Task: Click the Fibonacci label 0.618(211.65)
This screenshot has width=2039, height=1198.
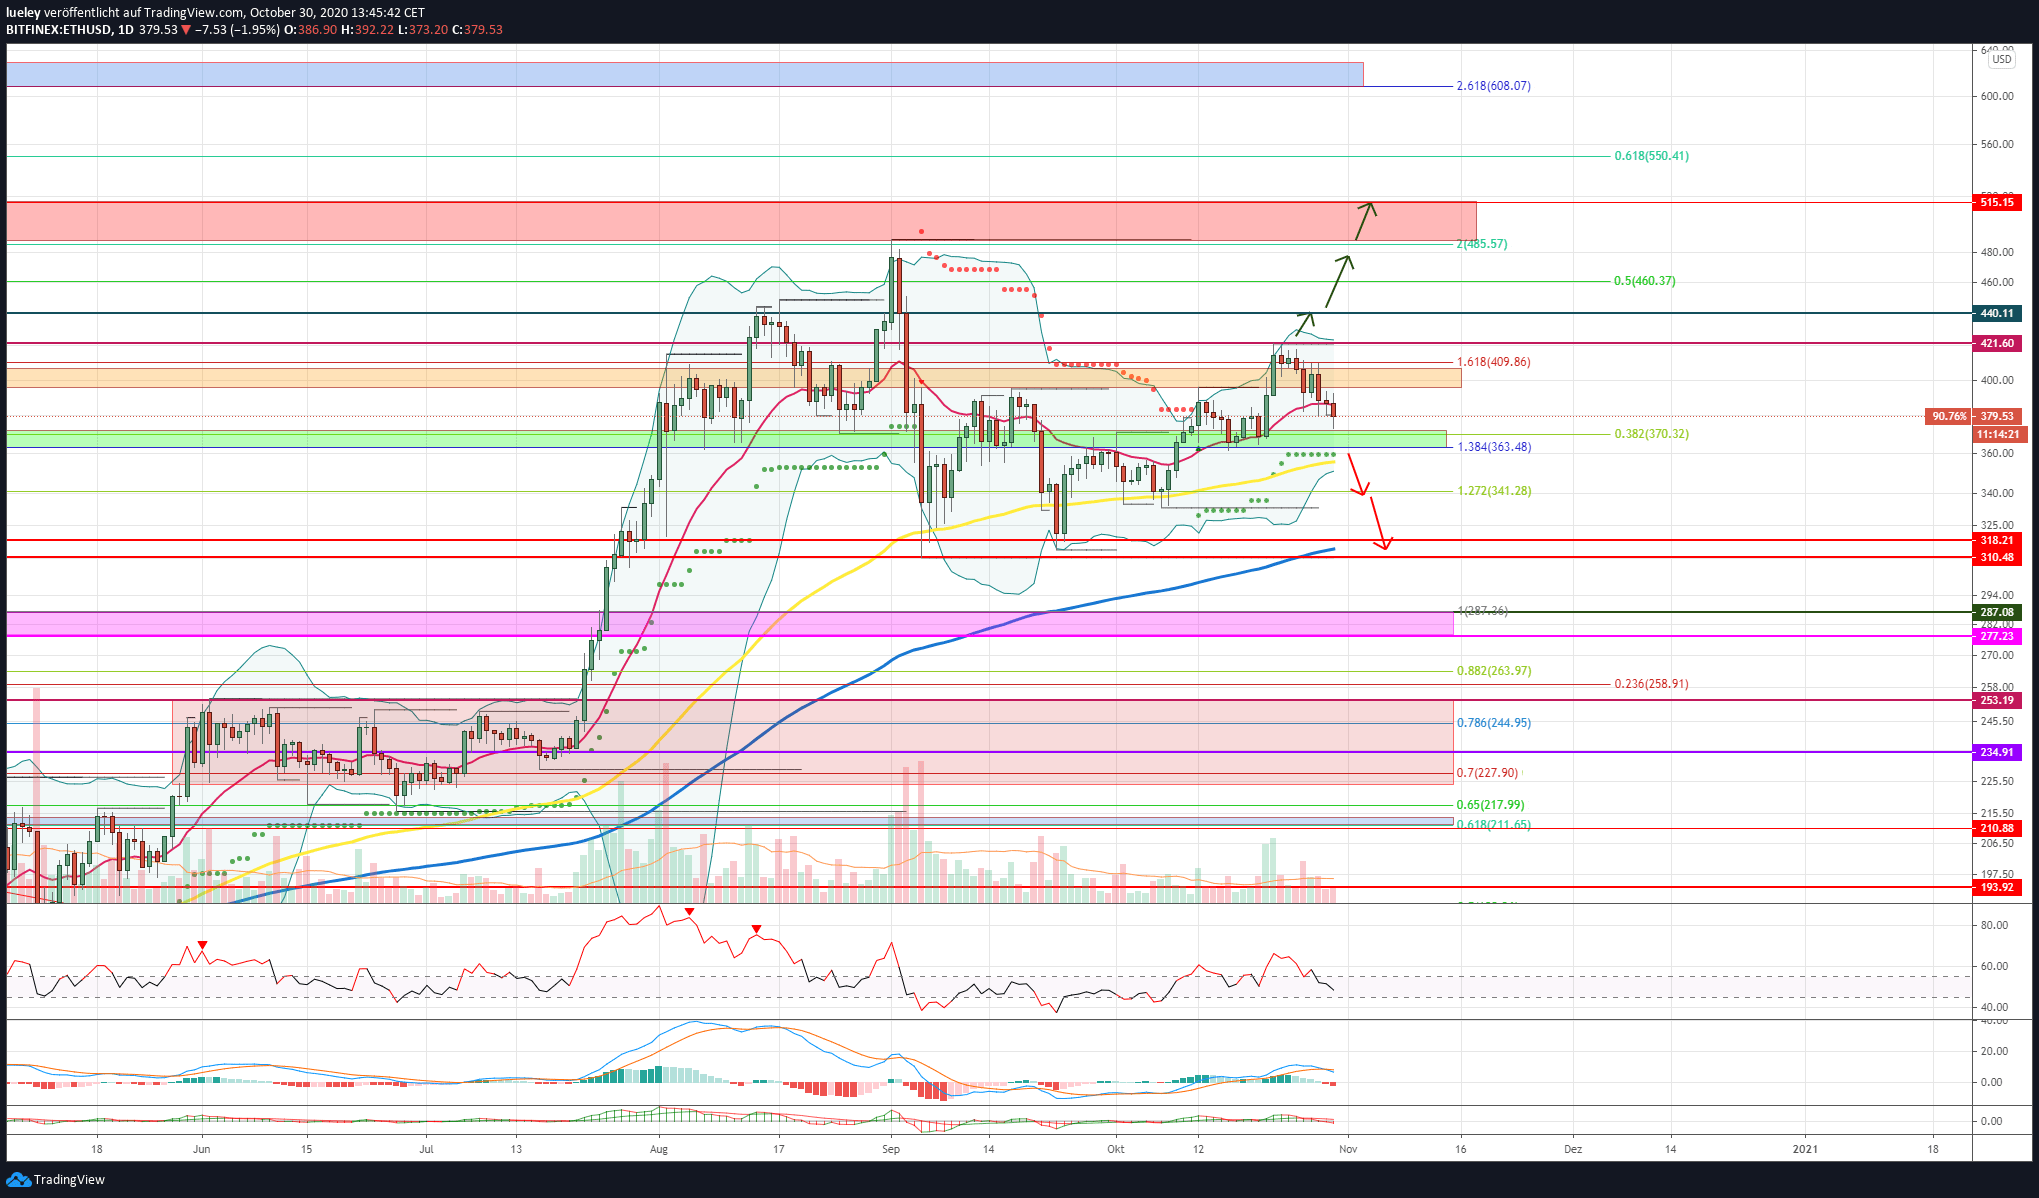Action: click(1493, 825)
